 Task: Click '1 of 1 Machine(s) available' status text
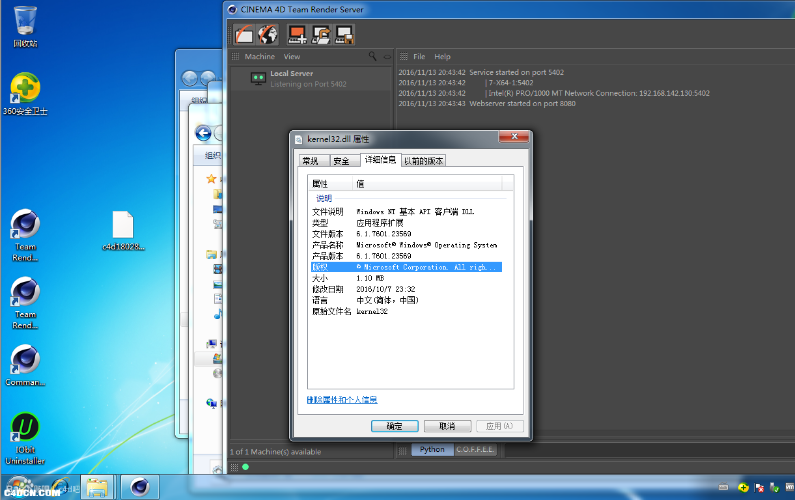pyautogui.click(x=275, y=452)
